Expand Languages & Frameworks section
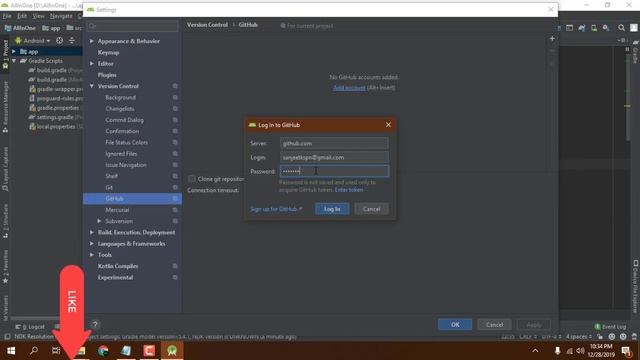640x360 pixels. click(x=92, y=244)
